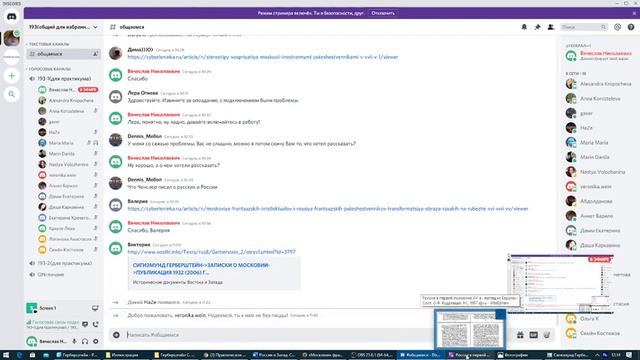
Task: Join voice channel 193-1(для практикума)
Action: 63,78
